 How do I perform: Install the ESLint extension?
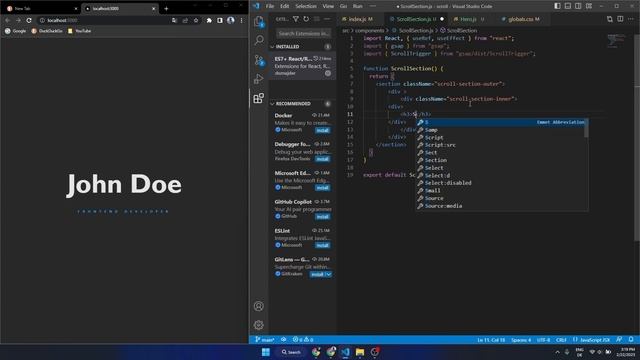[322, 245]
